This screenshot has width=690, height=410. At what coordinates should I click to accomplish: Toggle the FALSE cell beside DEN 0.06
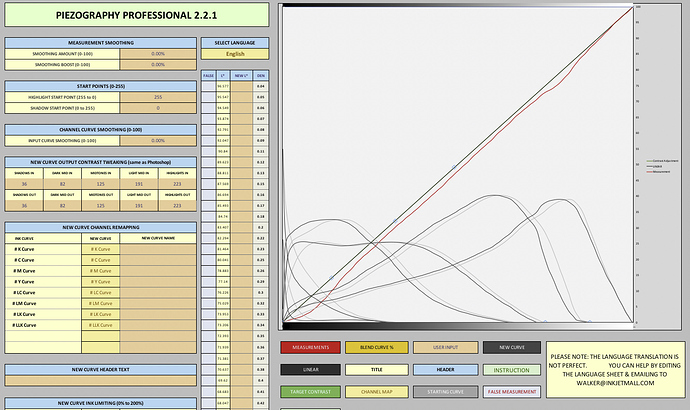(209, 108)
